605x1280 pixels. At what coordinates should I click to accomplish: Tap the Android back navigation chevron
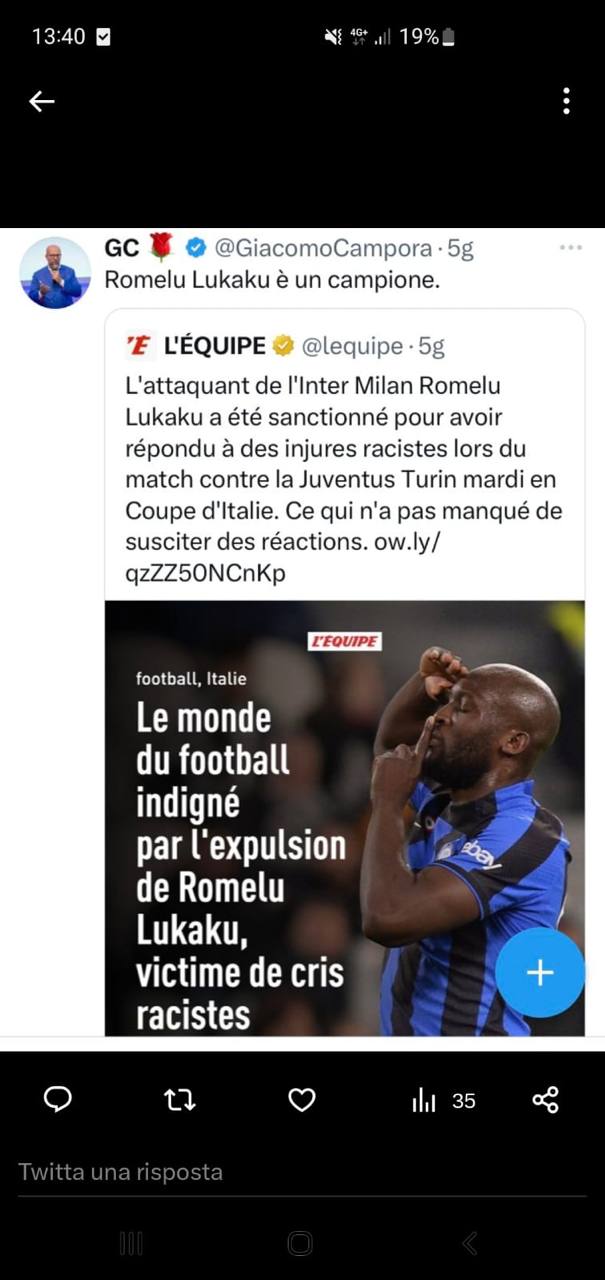[x=470, y=1243]
